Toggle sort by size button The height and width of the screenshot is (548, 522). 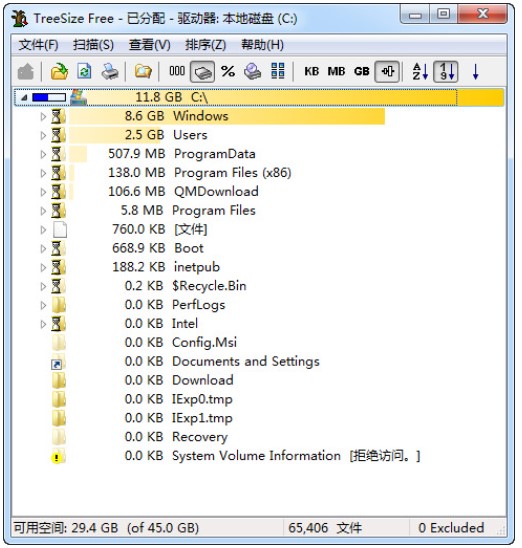(x=445, y=72)
